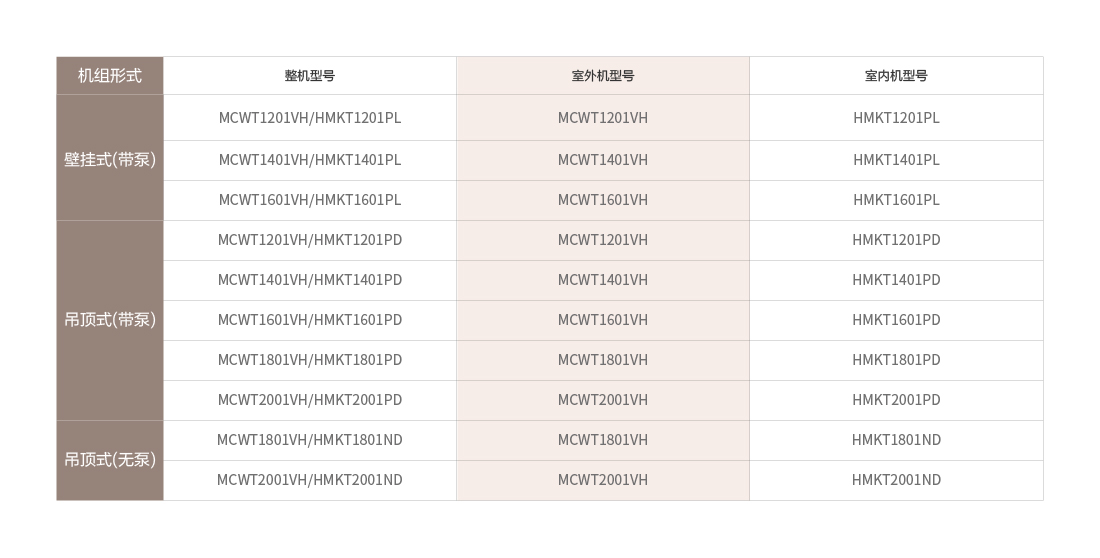Select MCWT1401VH/HMKT1401PL model cell
The height and width of the screenshot is (558, 1100).
pyautogui.click(x=309, y=161)
